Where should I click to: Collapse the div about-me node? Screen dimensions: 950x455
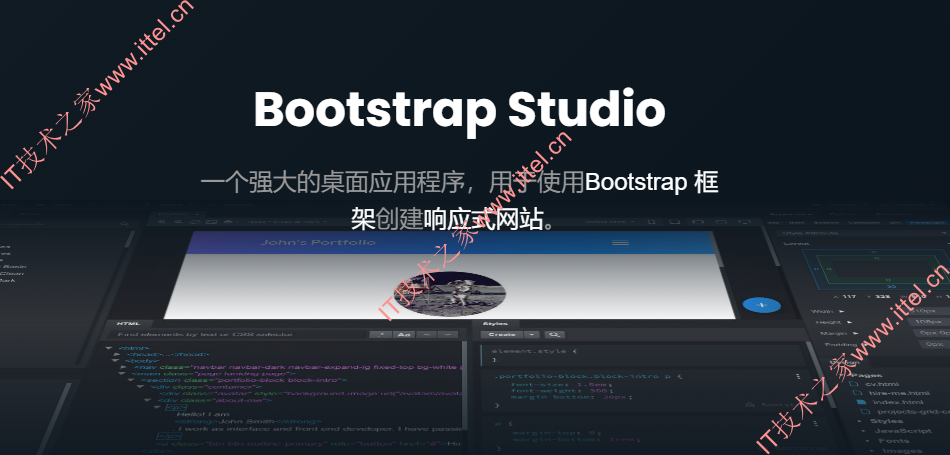point(148,400)
